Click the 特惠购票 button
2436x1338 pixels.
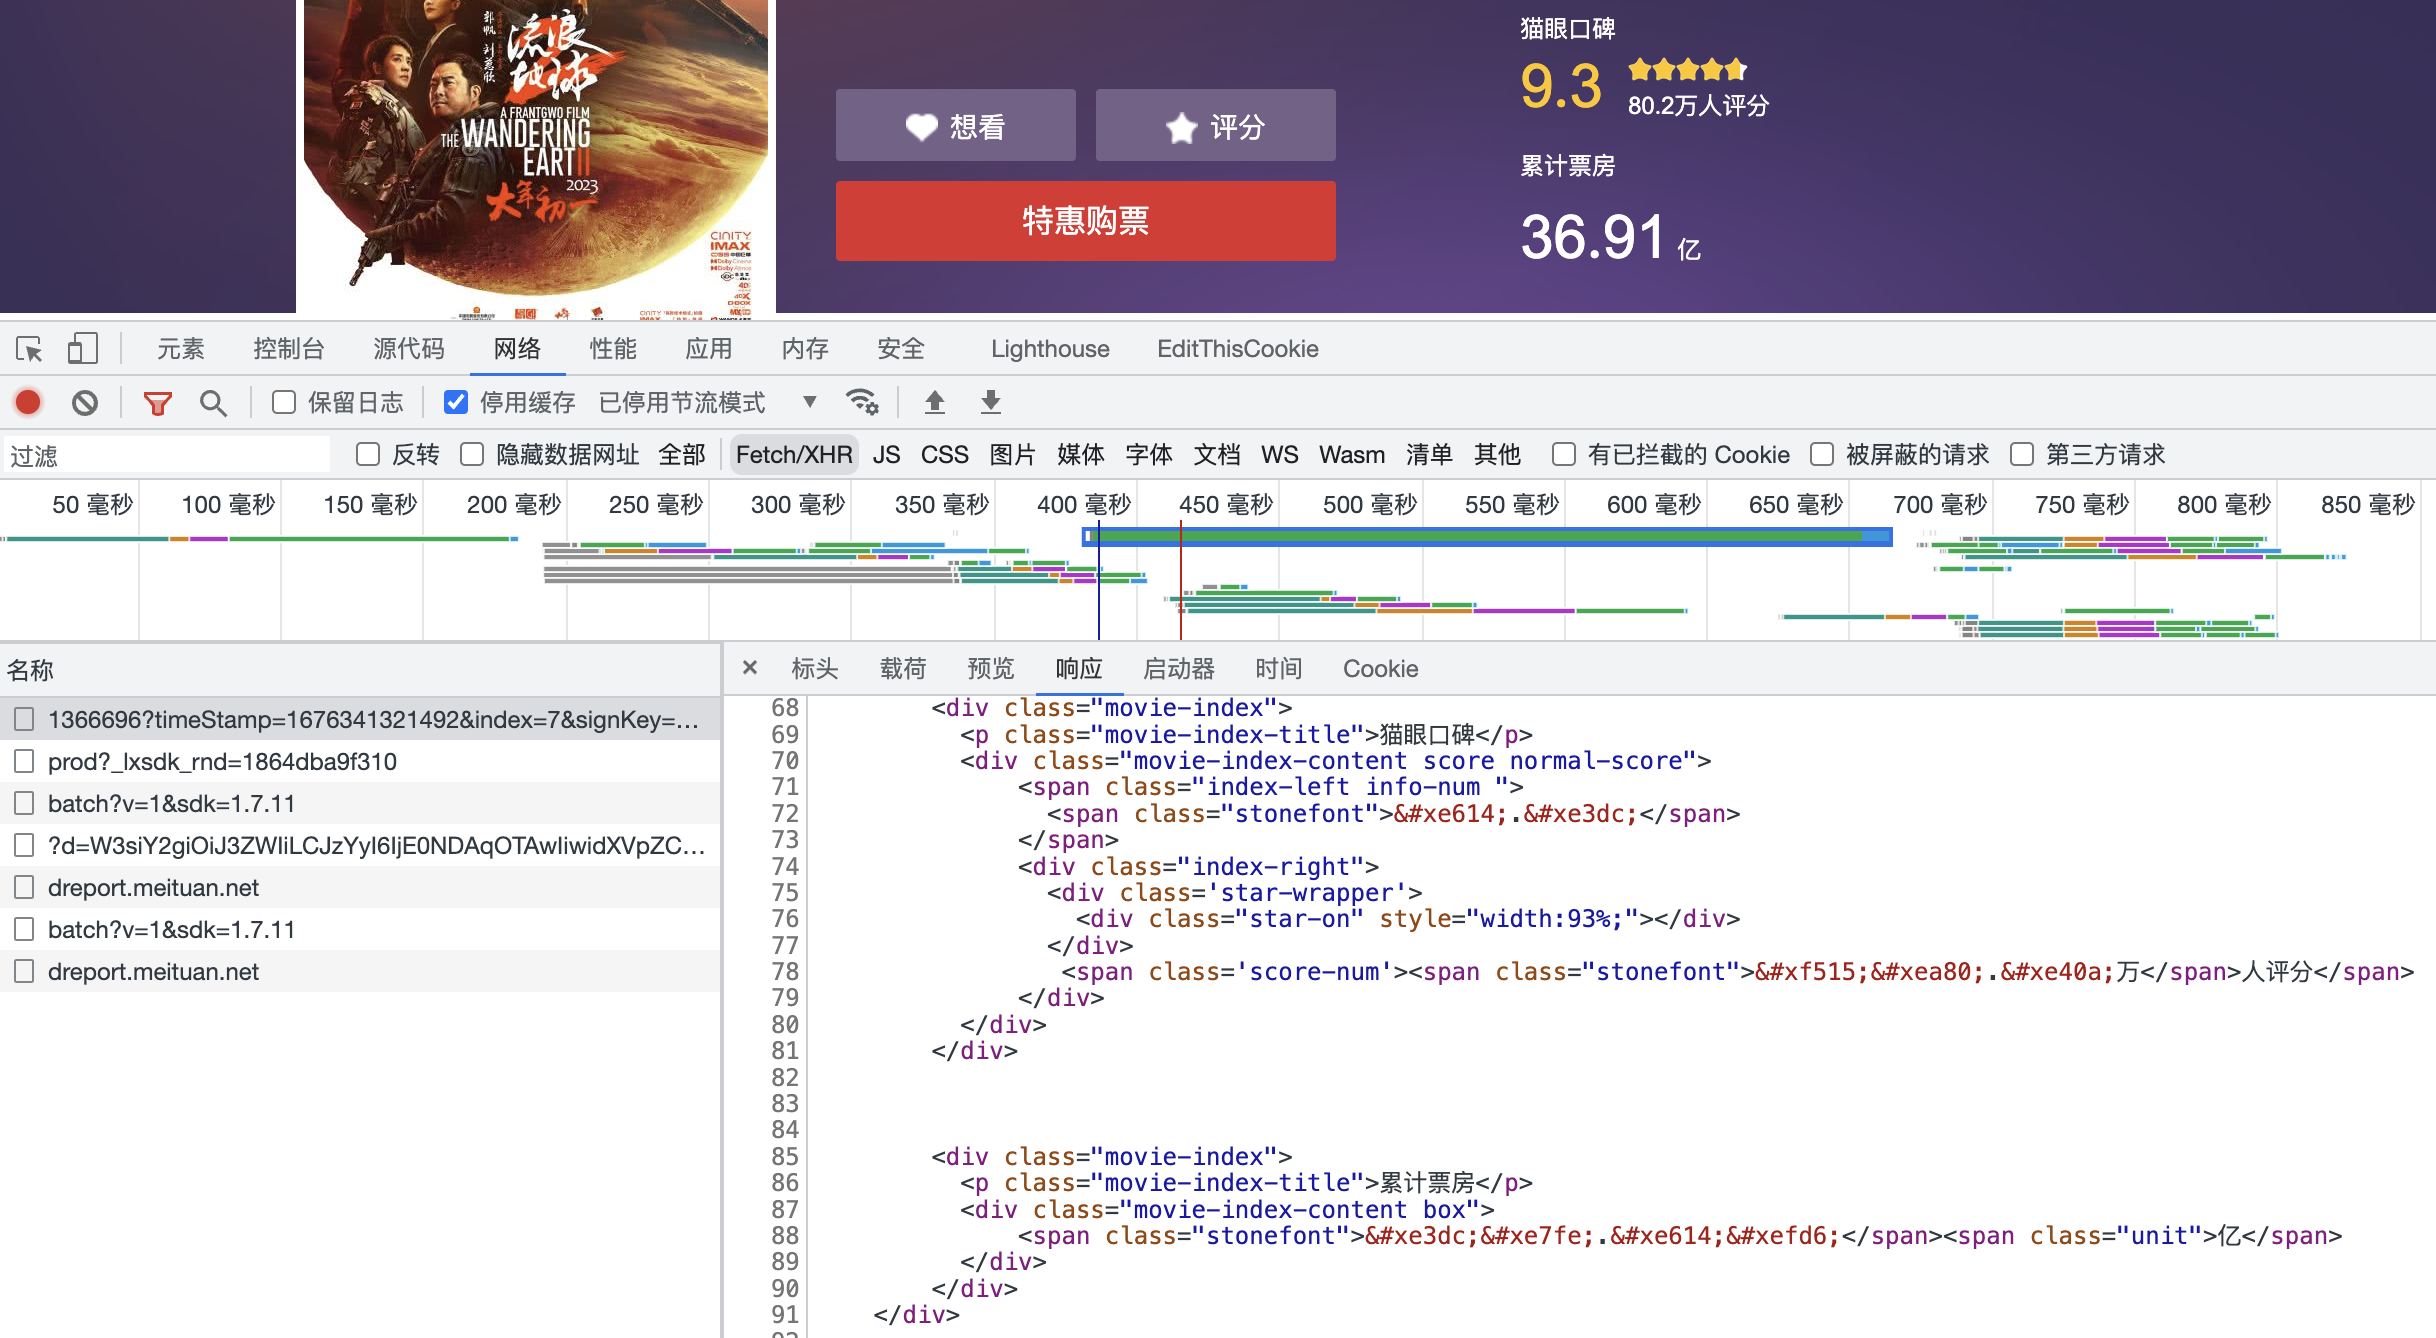tap(1085, 221)
